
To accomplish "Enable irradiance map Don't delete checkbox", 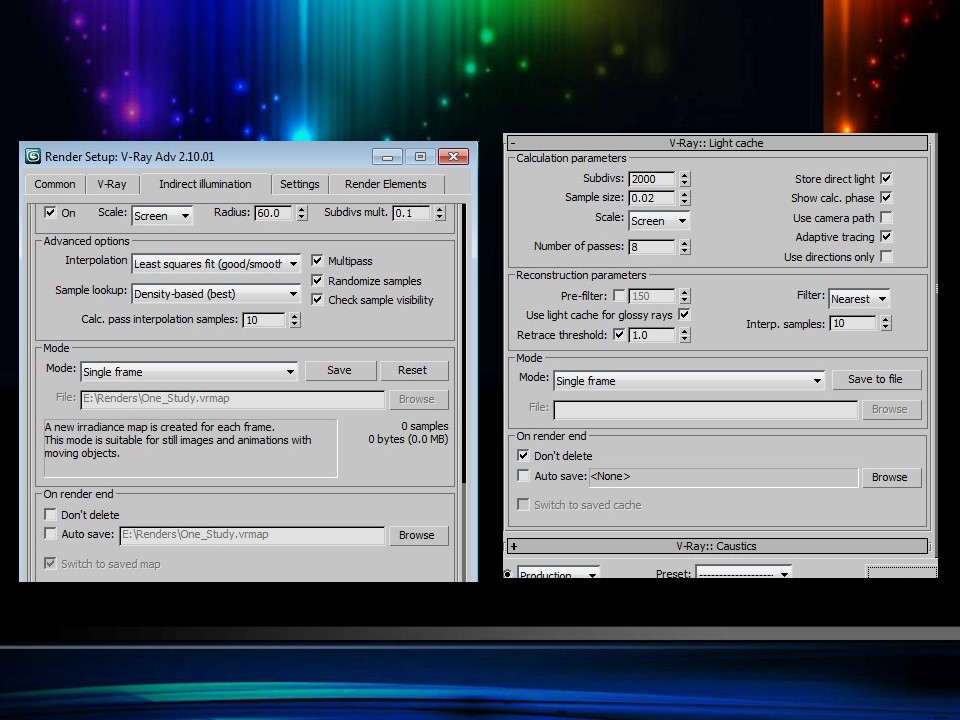I will (50, 514).
